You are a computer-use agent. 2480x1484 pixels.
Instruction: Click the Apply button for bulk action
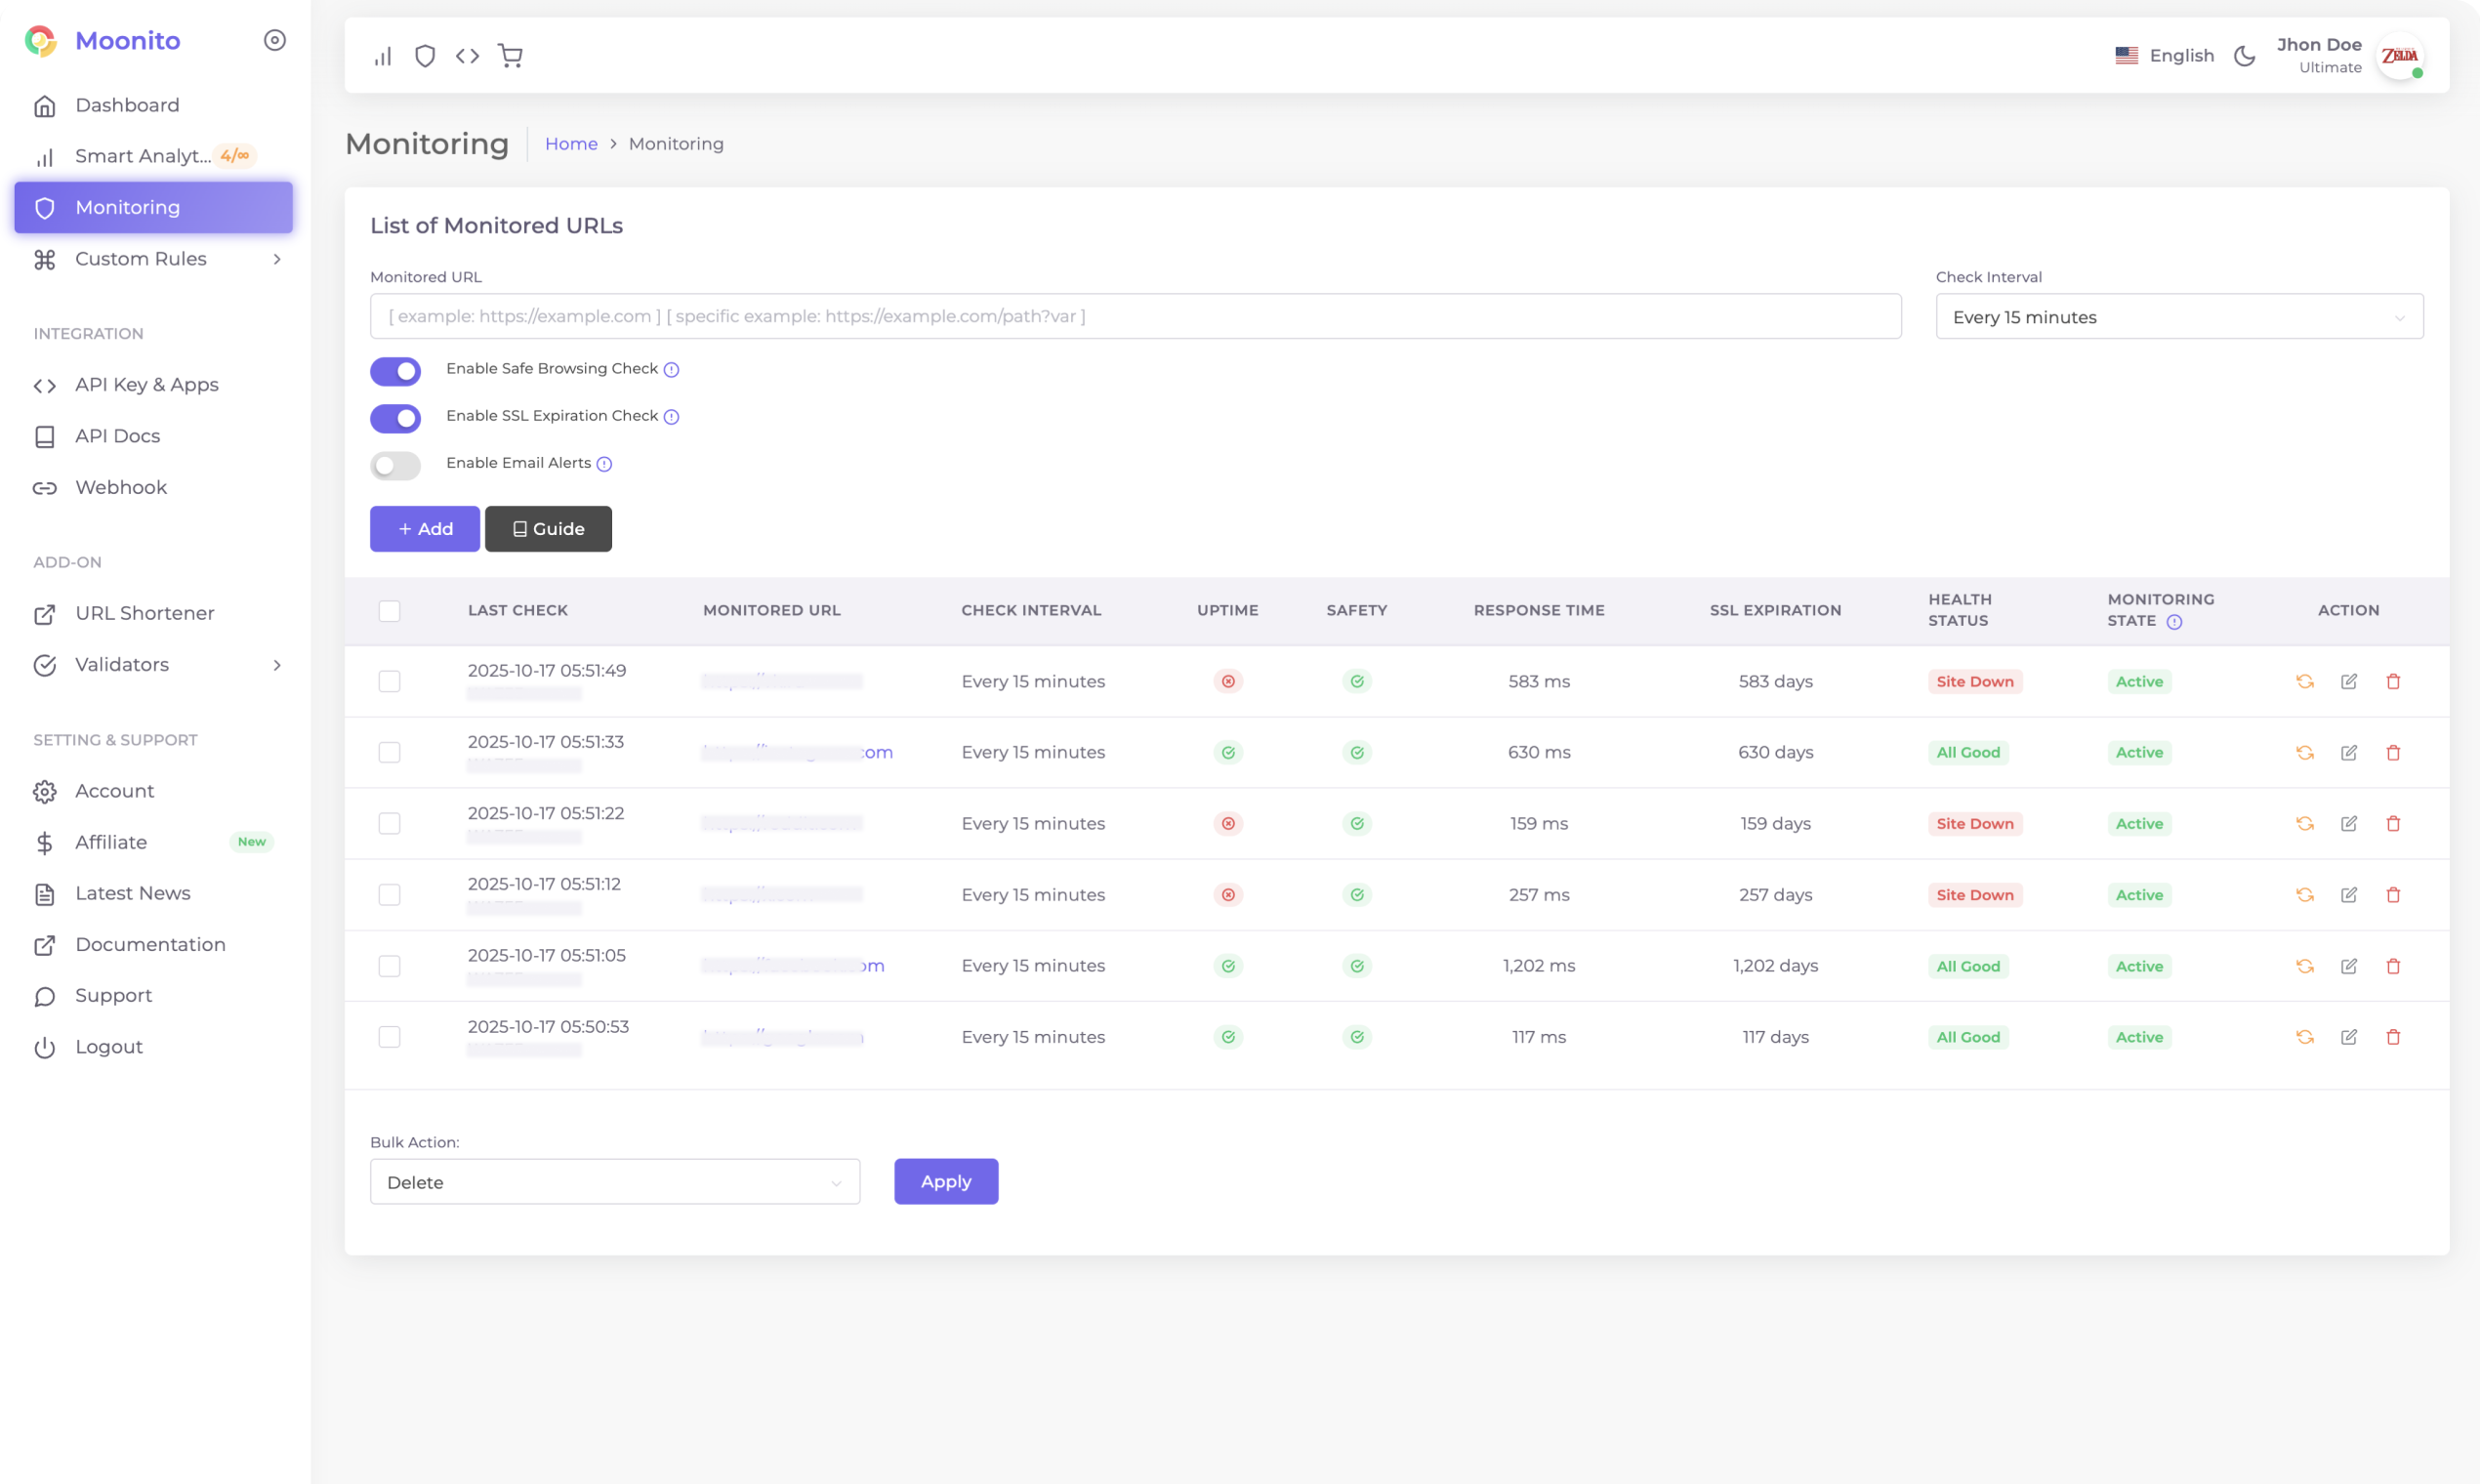coord(945,1181)
